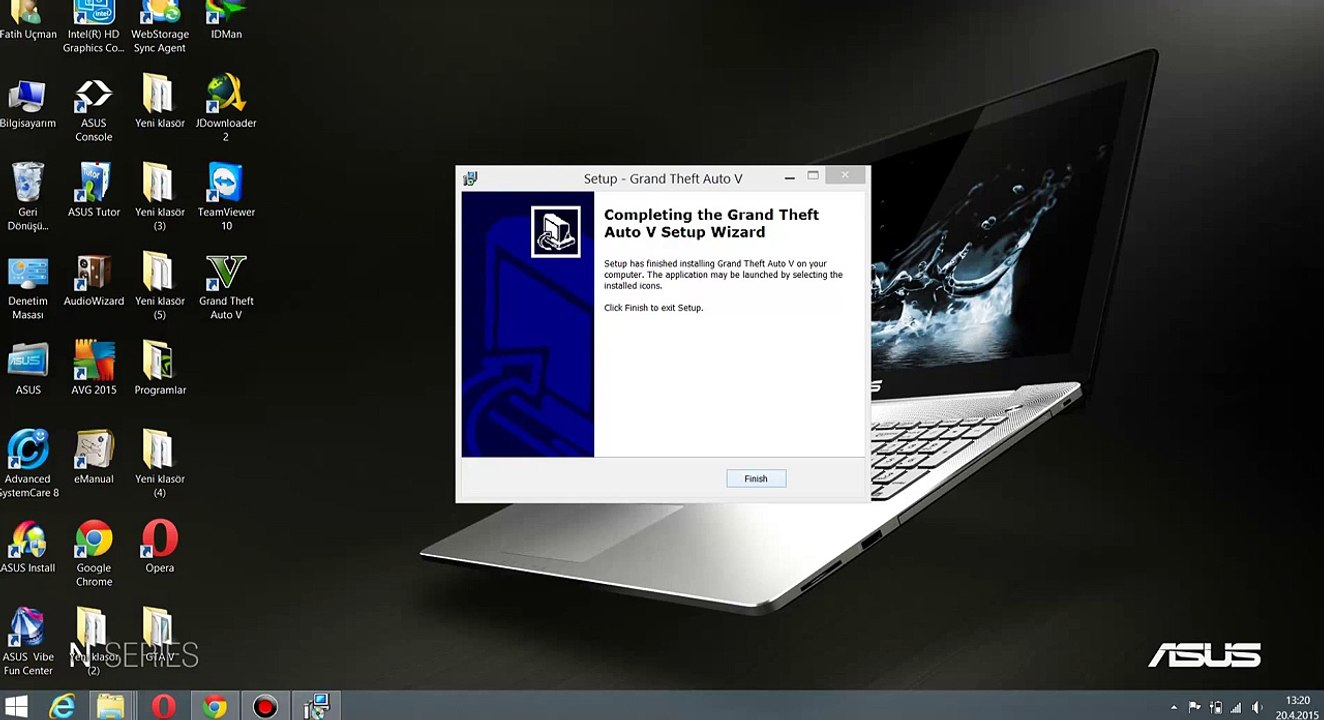Select the unnumbered Yeni klasör folder
Image resolution: width=1324 pixels, height=720 pixels.
[160, 103]
